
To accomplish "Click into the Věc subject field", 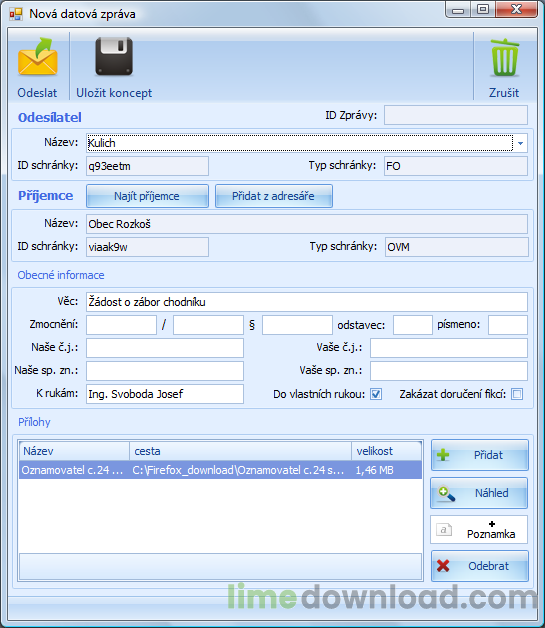I will [x=307, y=302].
